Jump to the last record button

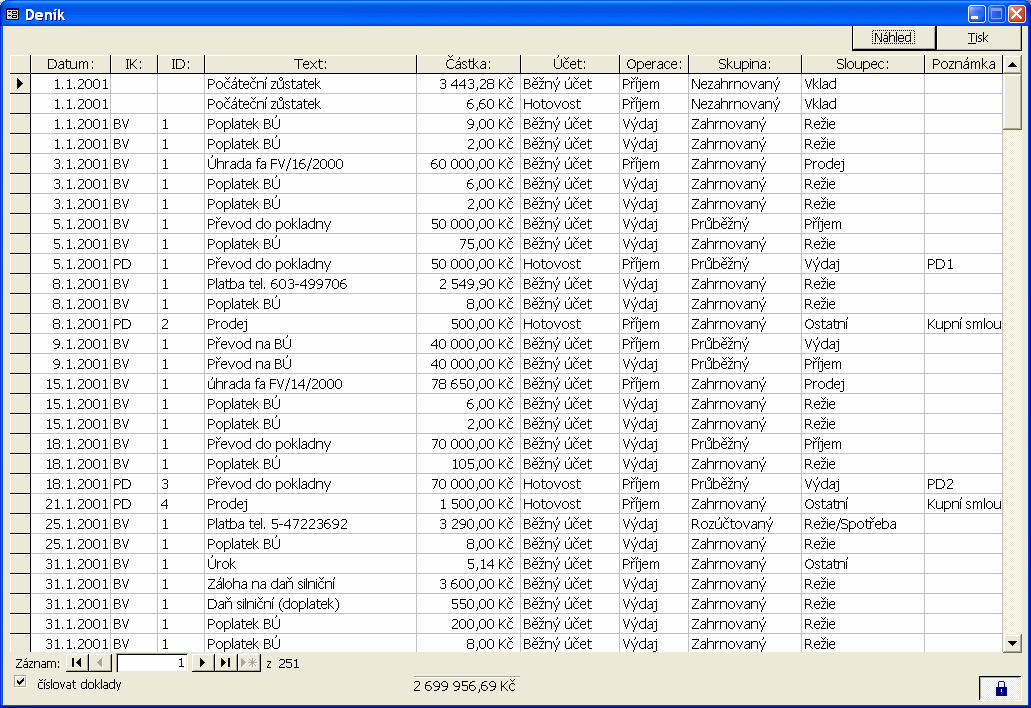pyautogui.click(x=225, y=663)
